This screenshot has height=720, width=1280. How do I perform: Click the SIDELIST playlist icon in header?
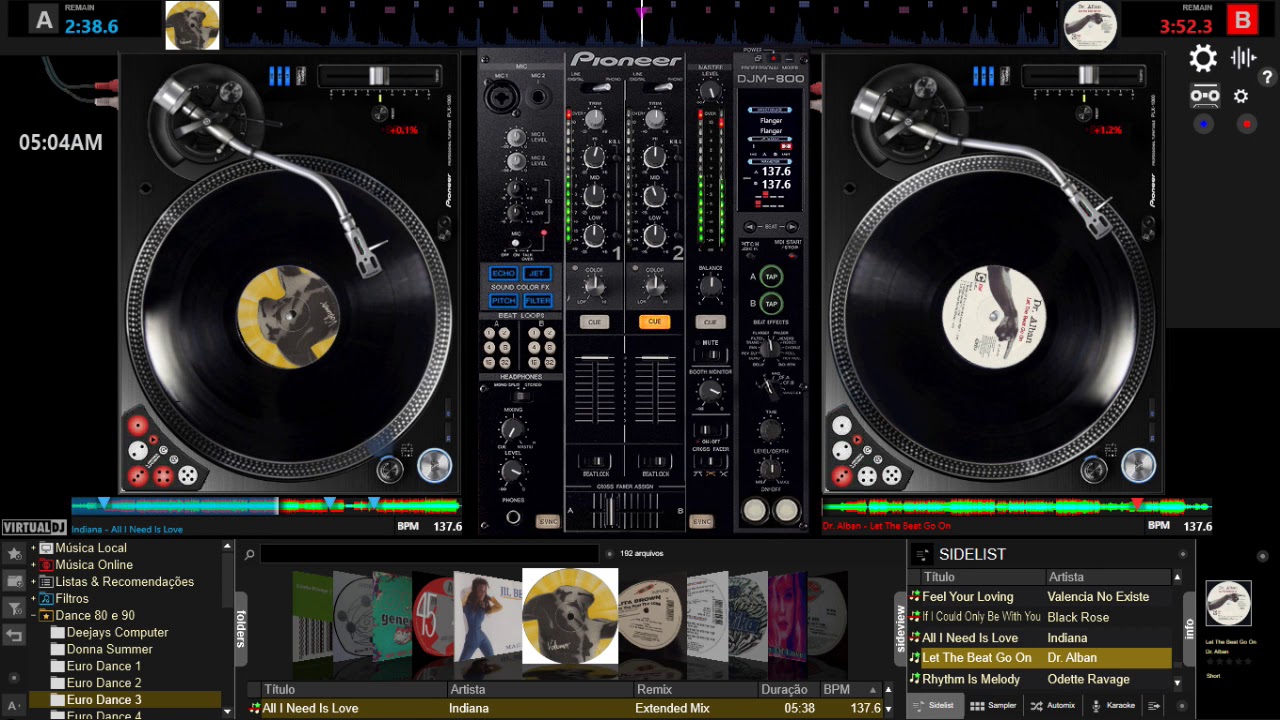point(922,554)
